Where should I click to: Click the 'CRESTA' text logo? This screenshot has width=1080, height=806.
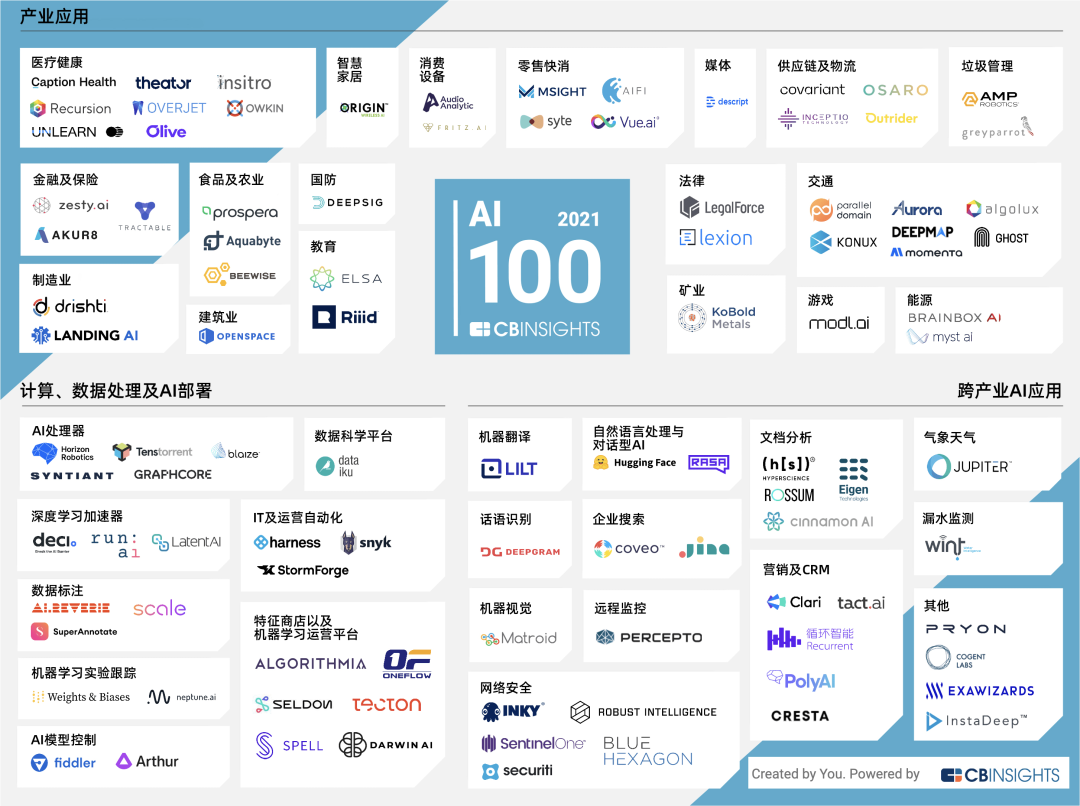point(800,716)
